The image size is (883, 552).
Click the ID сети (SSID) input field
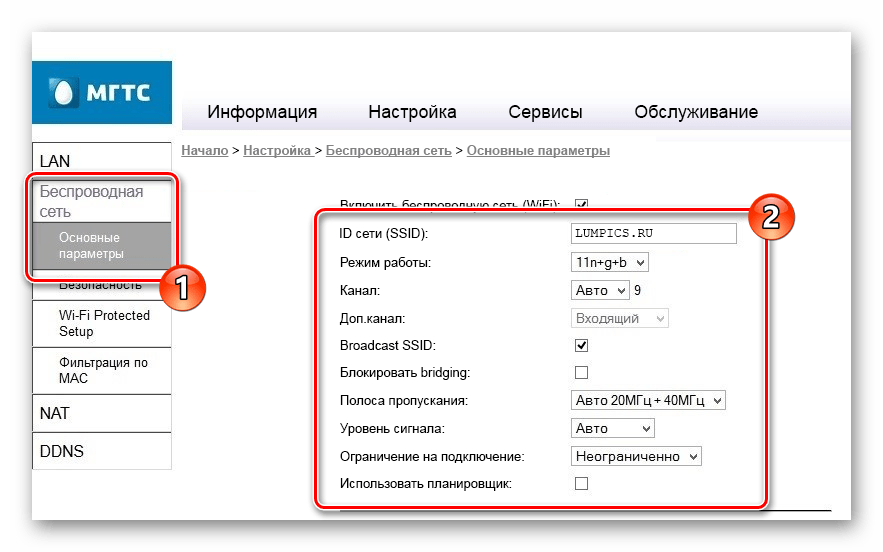[x=653, y=233]
